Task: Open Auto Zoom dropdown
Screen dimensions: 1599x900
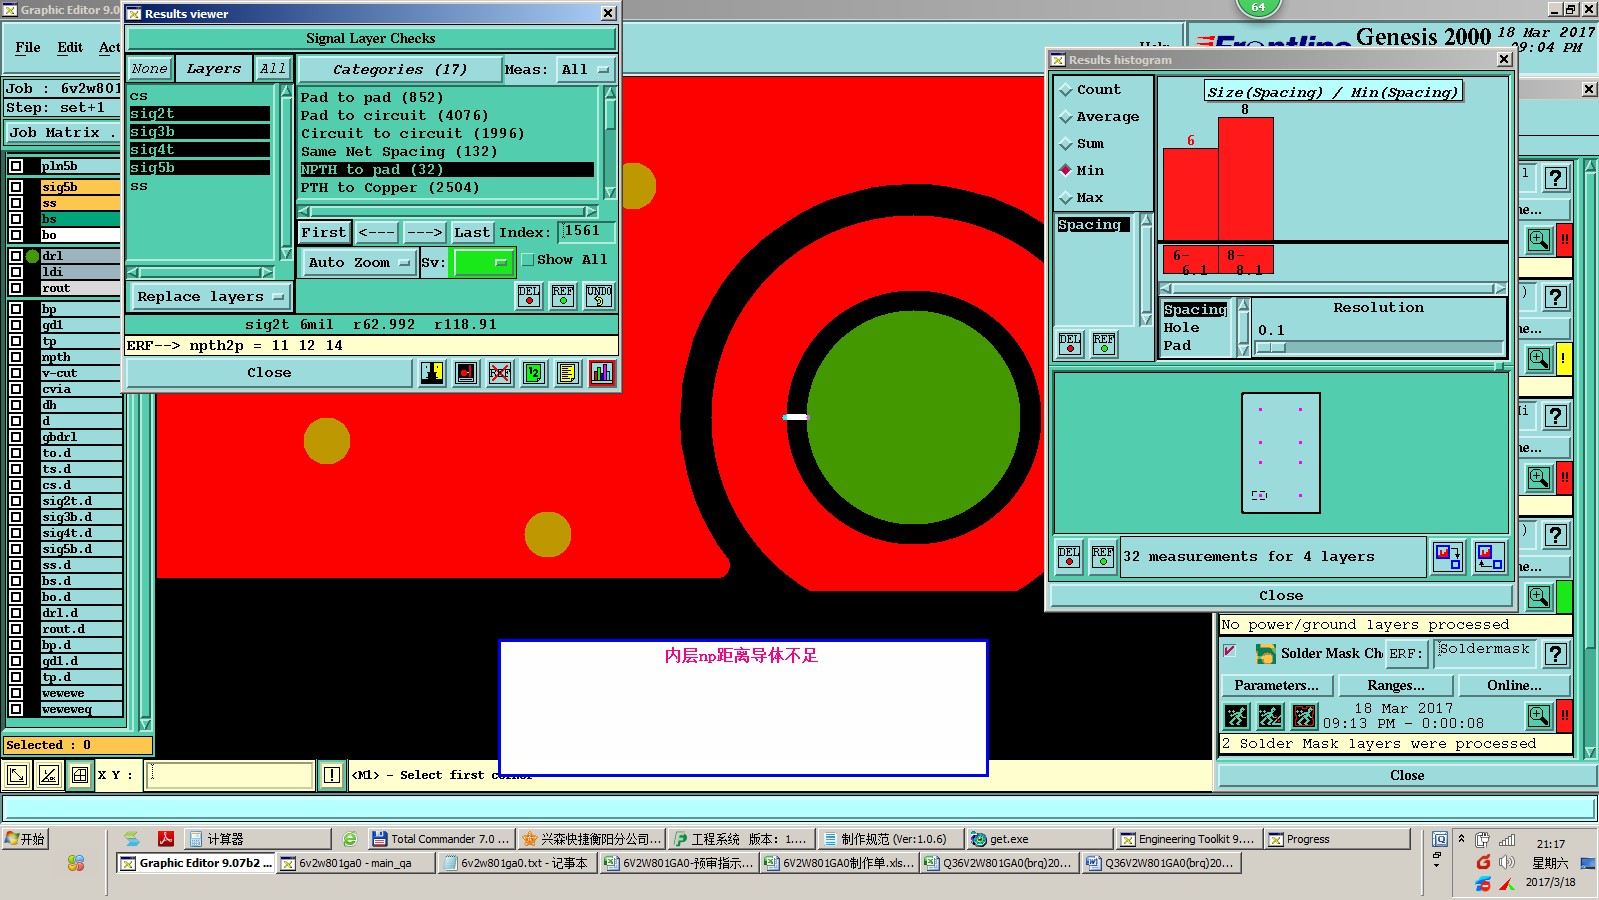Action: (358, 262)
